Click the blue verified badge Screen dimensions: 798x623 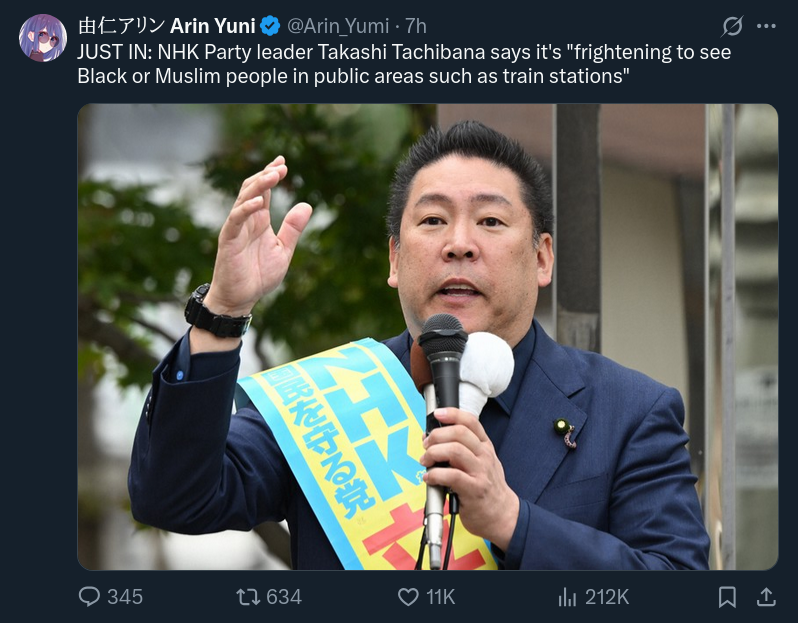[270, 26]
